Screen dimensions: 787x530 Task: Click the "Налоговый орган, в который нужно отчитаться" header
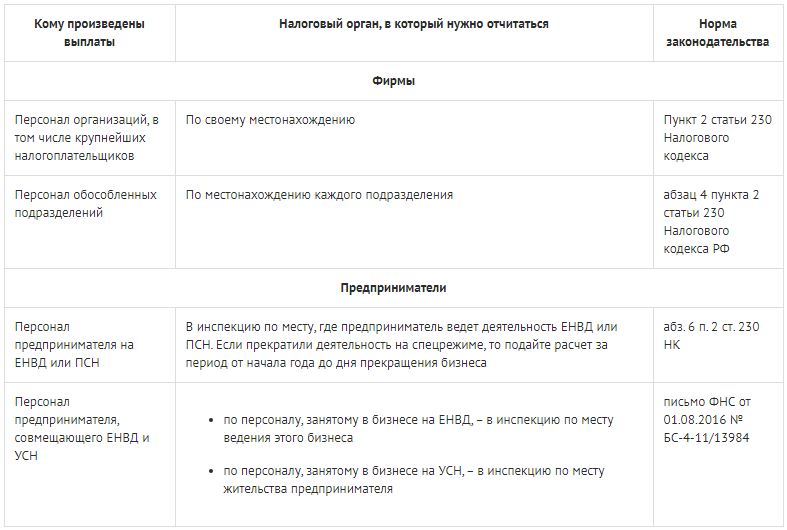[x=413, y=24]
